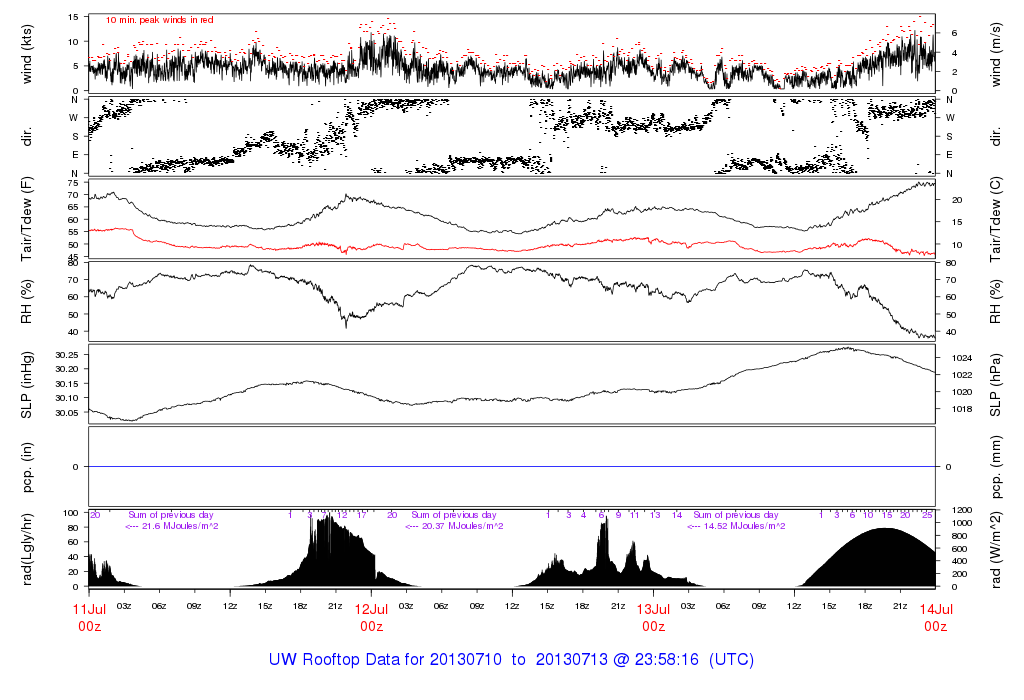The image size is (1024, 700).
Task: Click the 'wind (m/s)' right axis label
Action: pyautogui.click(x=999, y=53)
